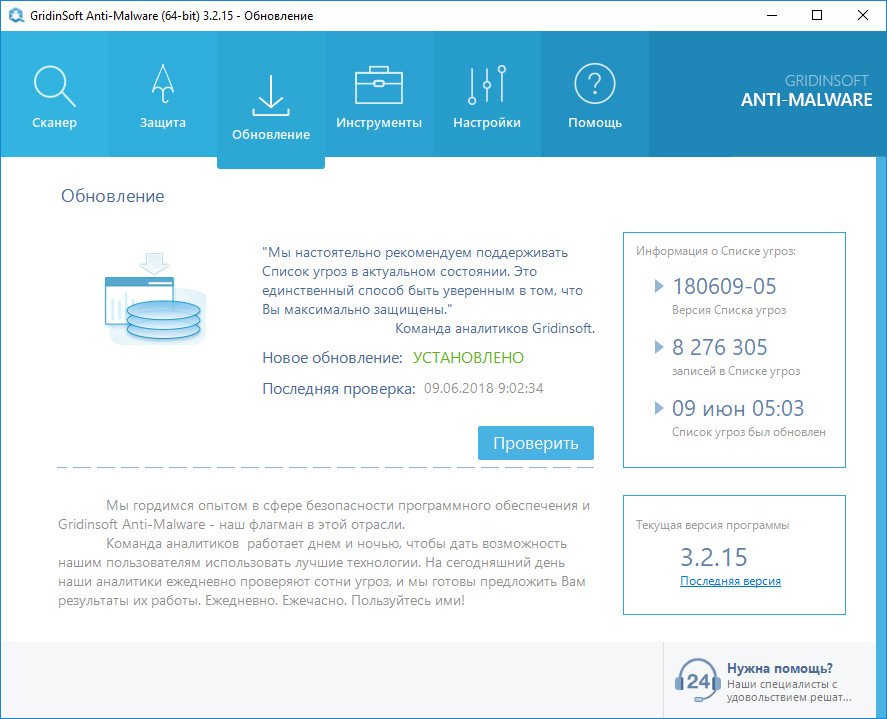Switch to the Сканер tab label
The image size is (887, 719).
(x=54, y=123)
